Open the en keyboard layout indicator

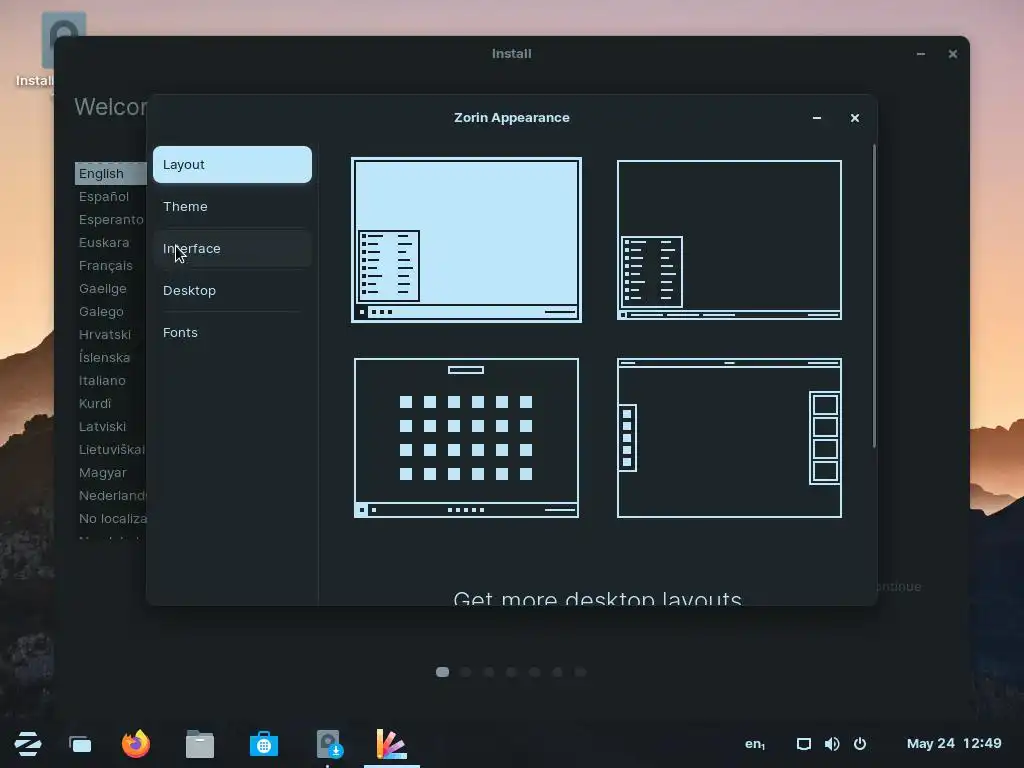tap(755, 744)
